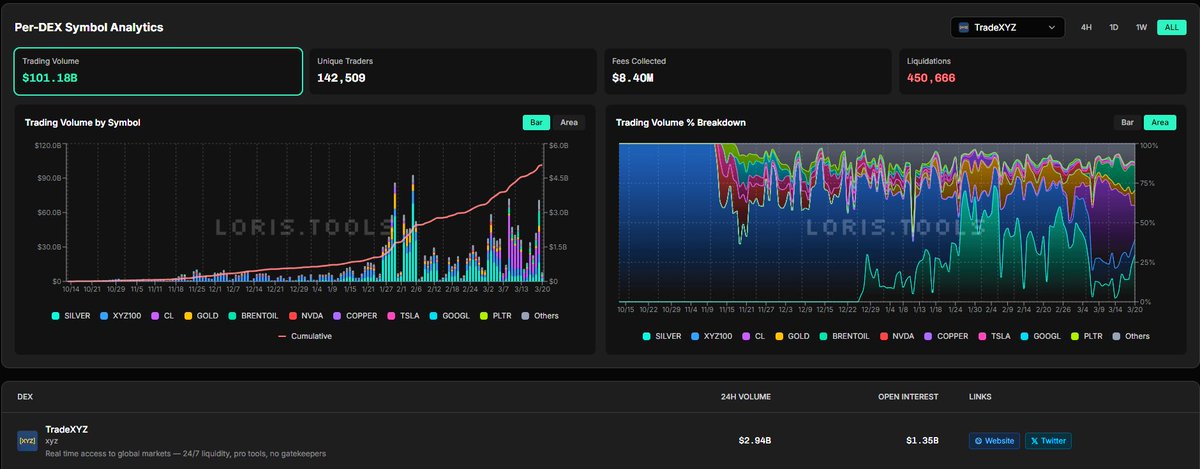Click the 142,509 unique traders value
The width and height of the screenshot is (1200, 469).
342,78
